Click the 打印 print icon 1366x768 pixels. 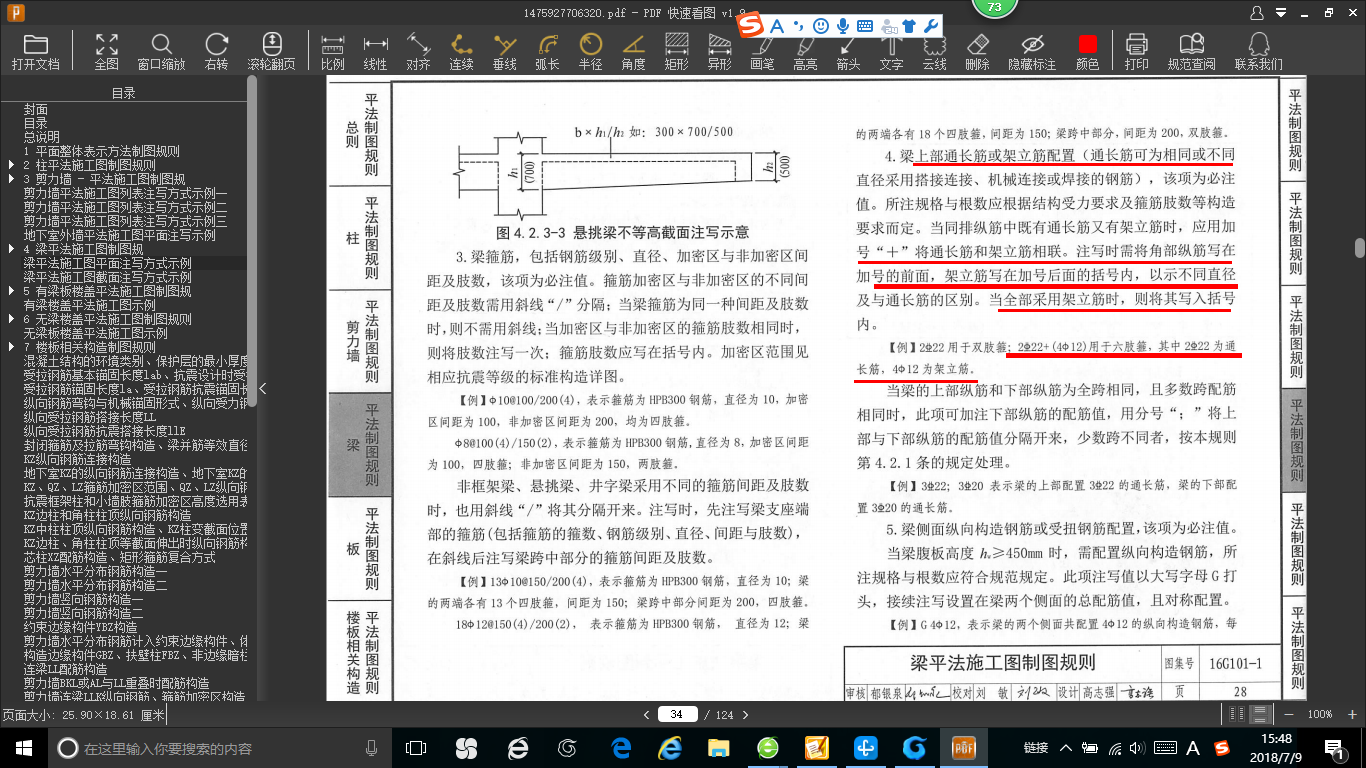(1136, 51)
